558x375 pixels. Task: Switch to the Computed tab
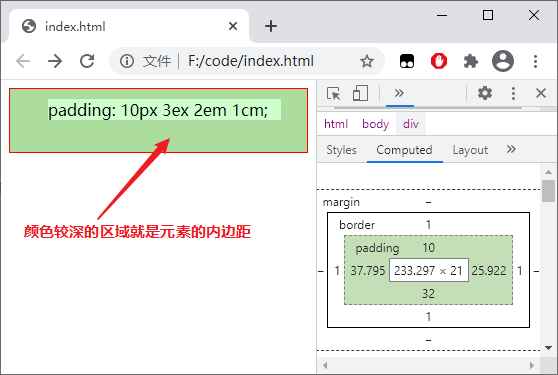[404, 150]
